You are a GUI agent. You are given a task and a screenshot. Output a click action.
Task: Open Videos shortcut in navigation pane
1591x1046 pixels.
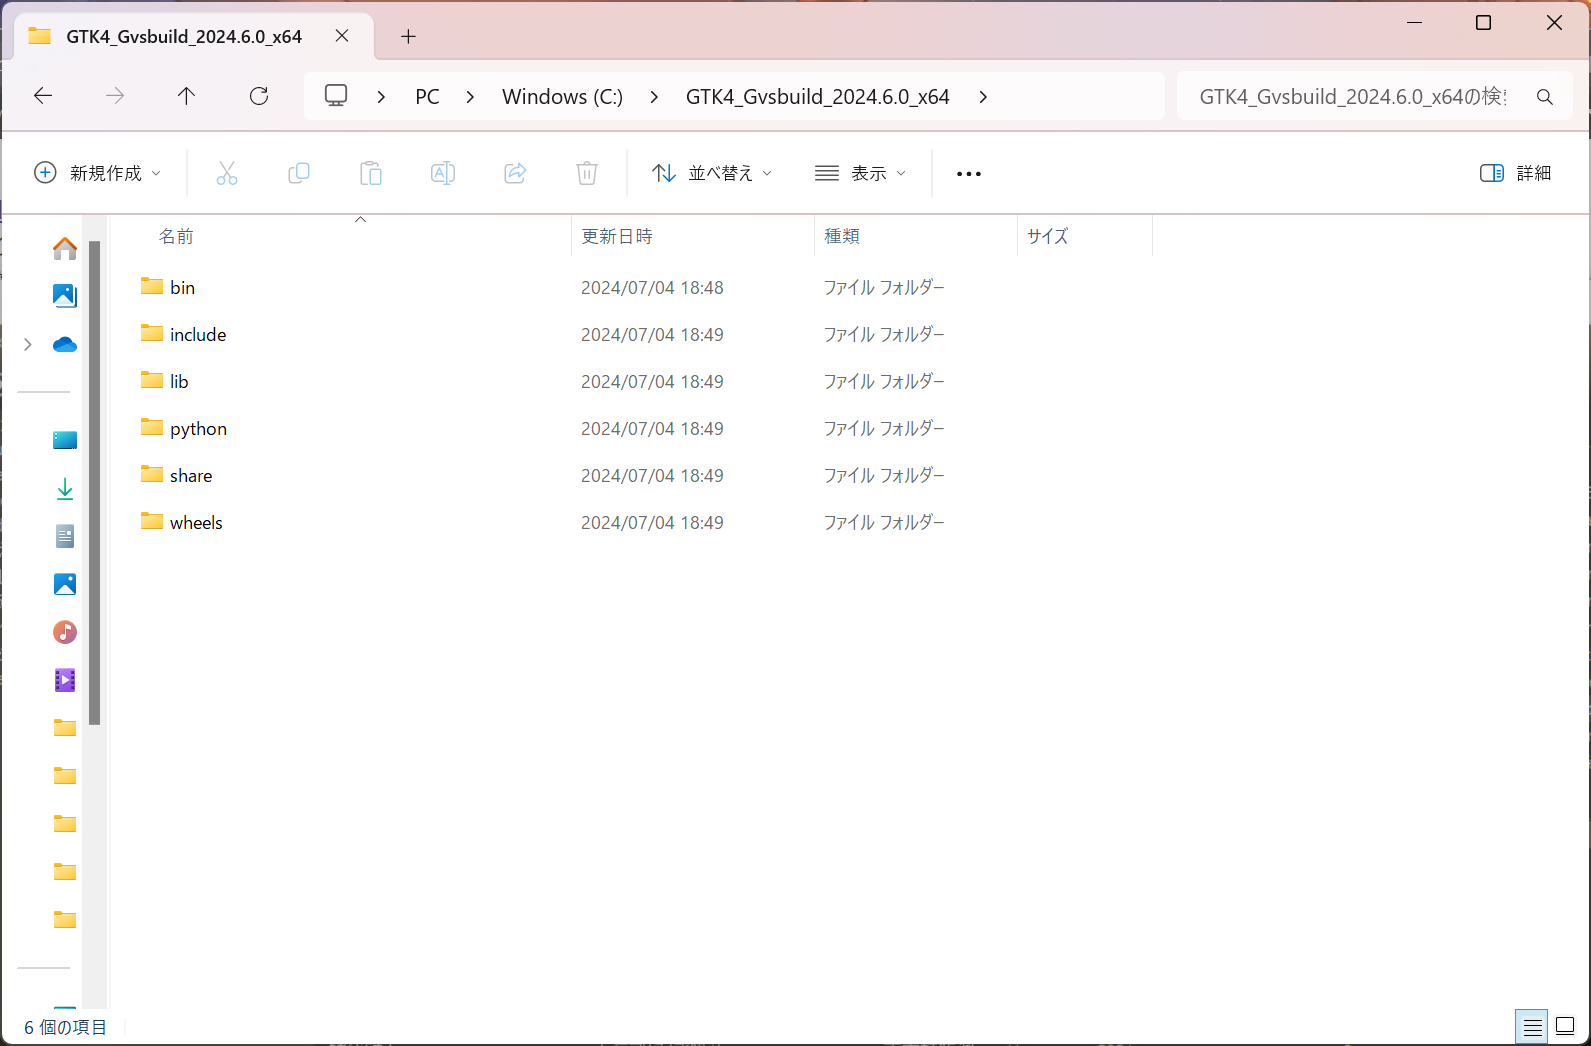point(65,680)
